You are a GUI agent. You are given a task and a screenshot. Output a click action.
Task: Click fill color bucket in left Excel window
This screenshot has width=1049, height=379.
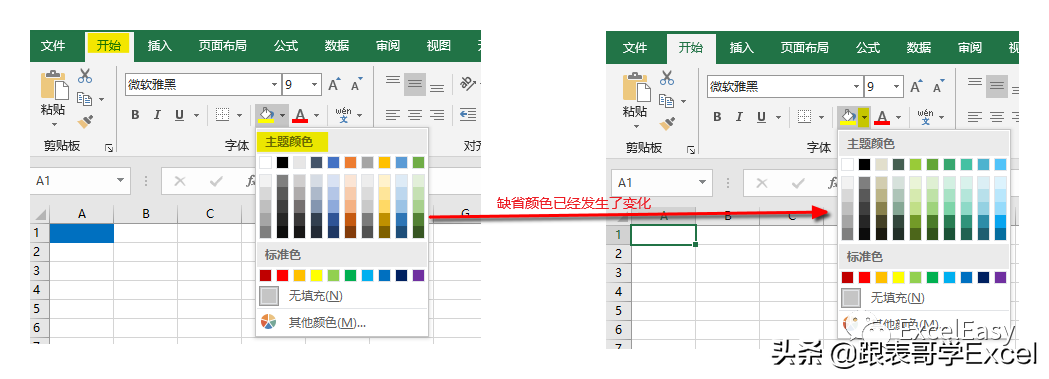pyautogui.click(x=266, y=116)
